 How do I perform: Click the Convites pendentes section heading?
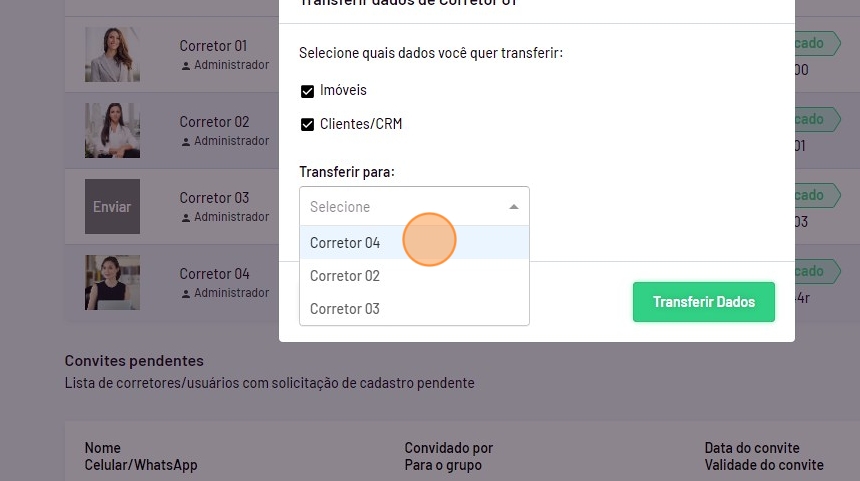pos(134,361)
